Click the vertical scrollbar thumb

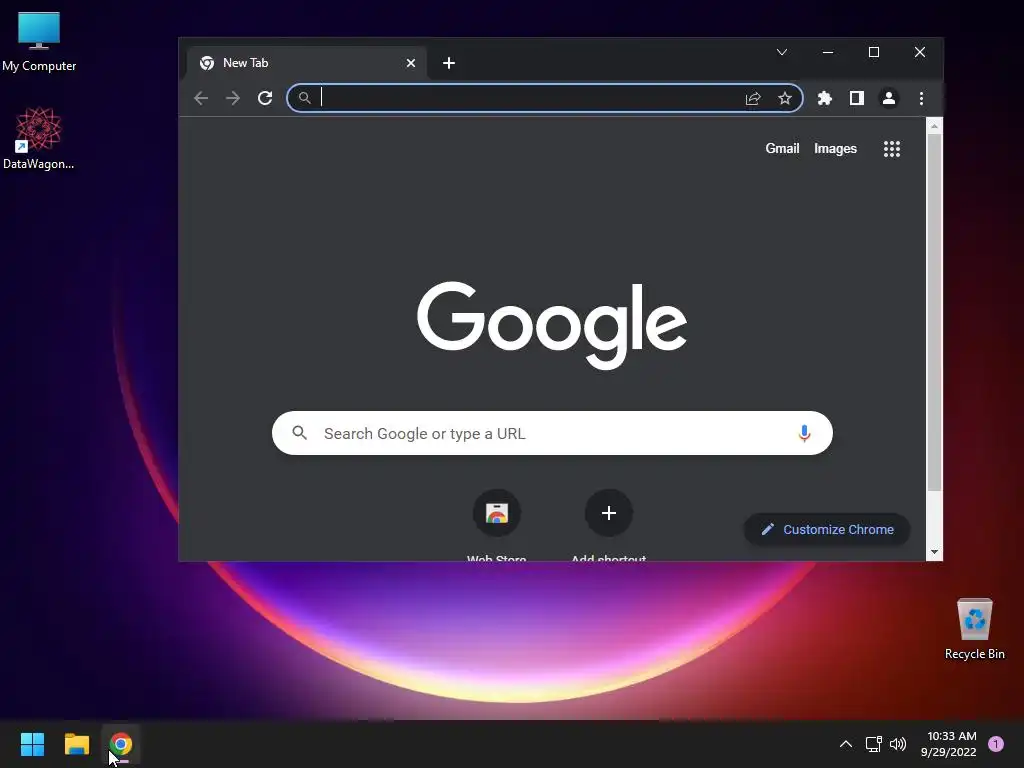click(935, 312)
